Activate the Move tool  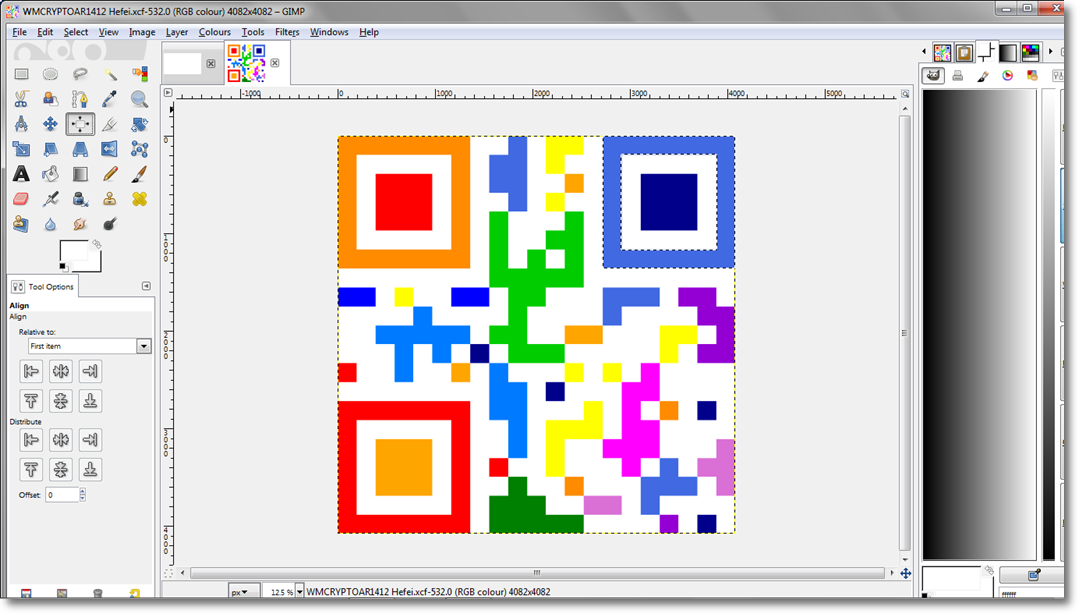50,124
